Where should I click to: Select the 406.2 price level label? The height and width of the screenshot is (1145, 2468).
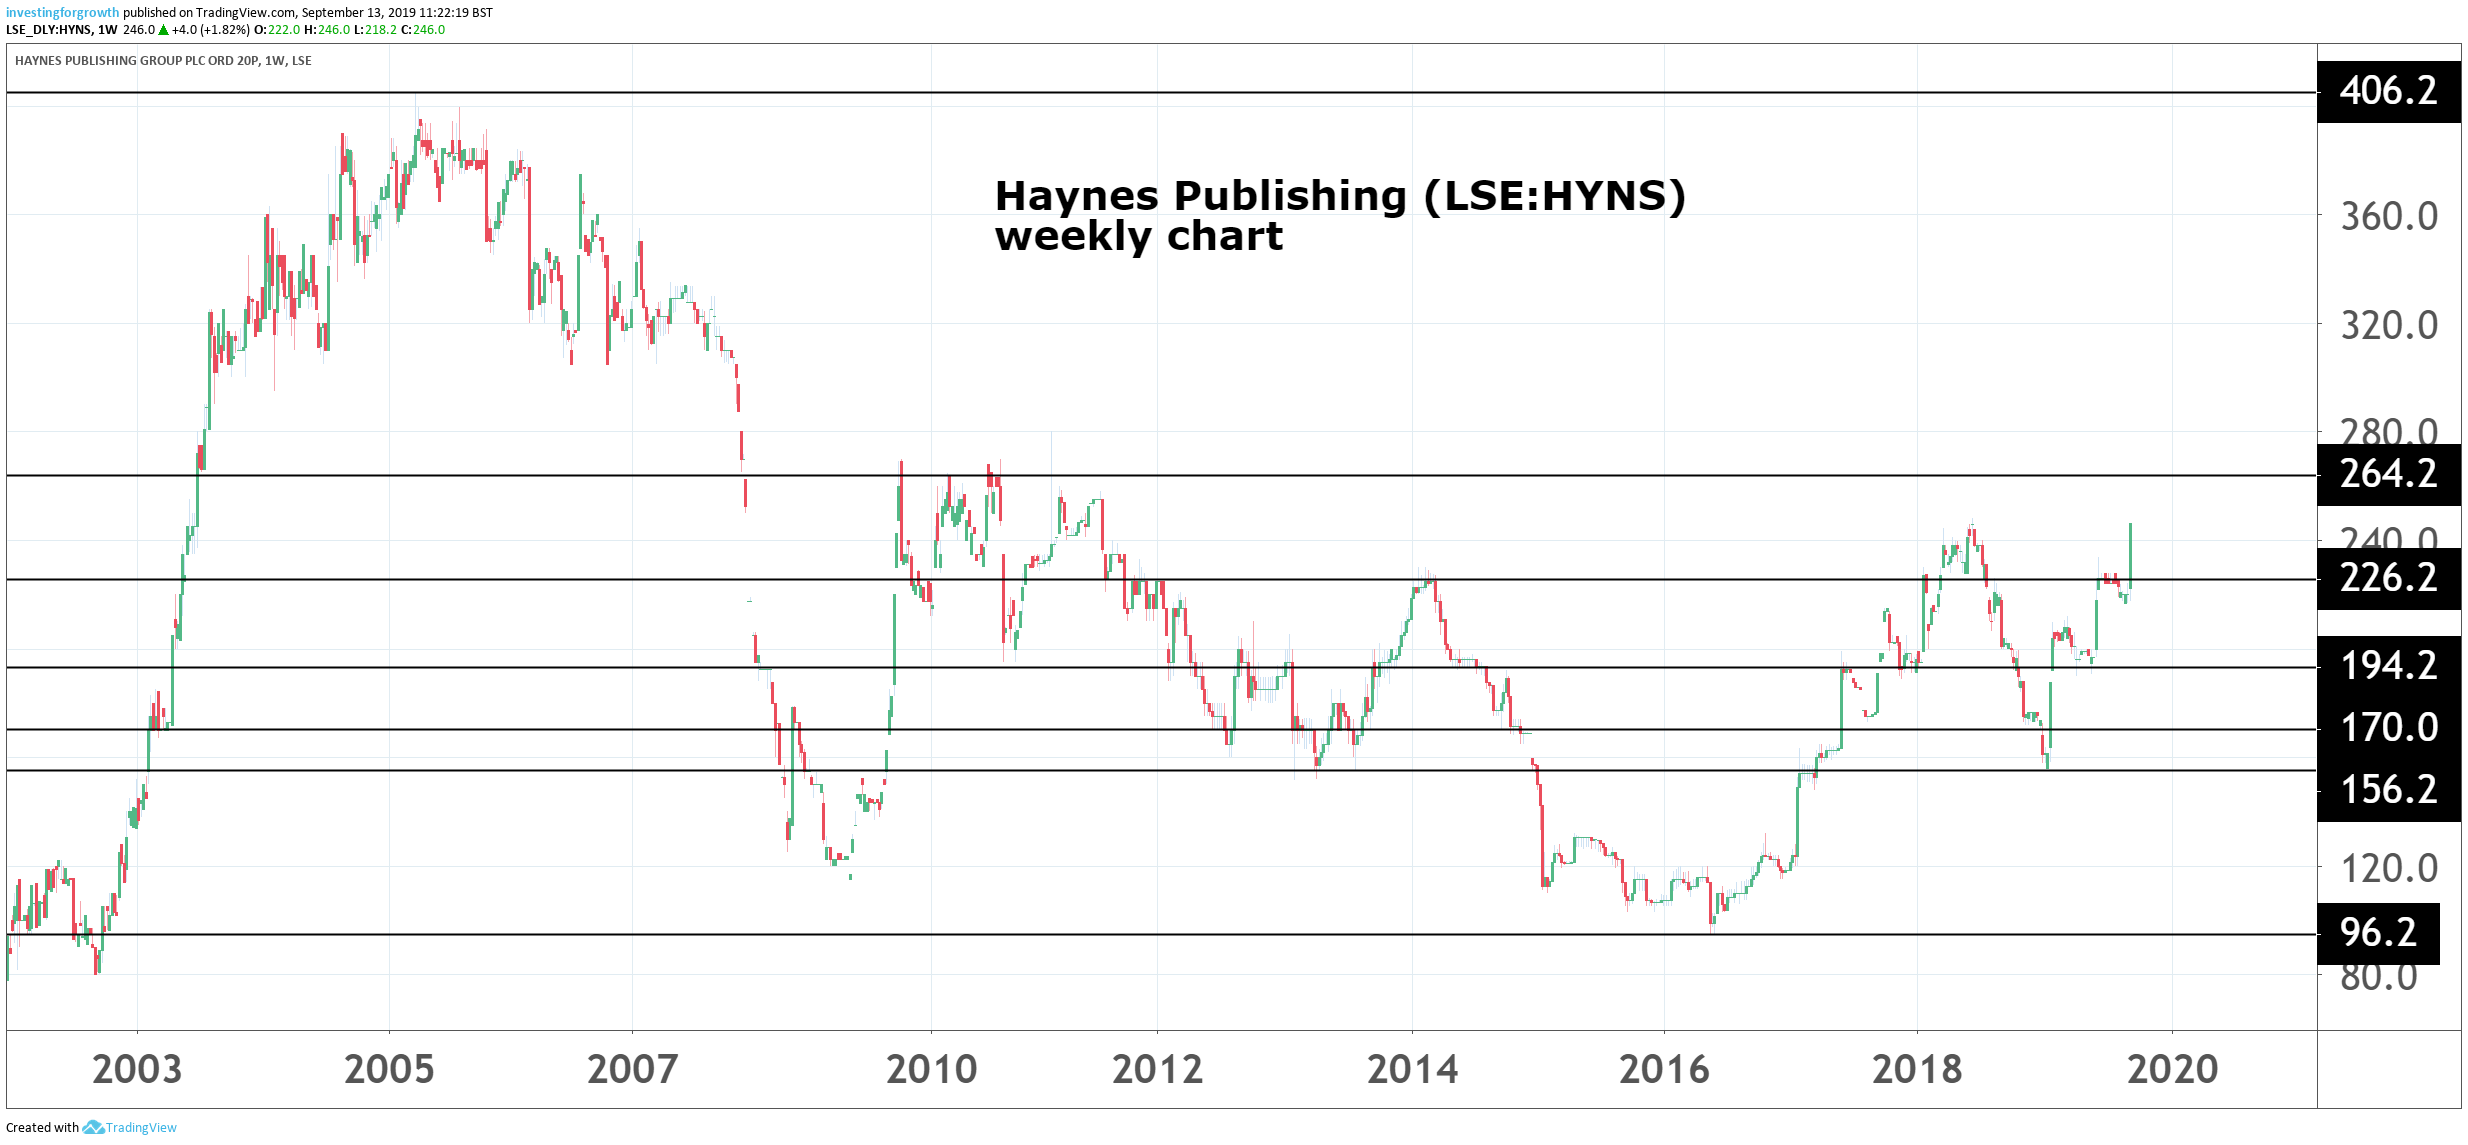[x=2388, y=91]
